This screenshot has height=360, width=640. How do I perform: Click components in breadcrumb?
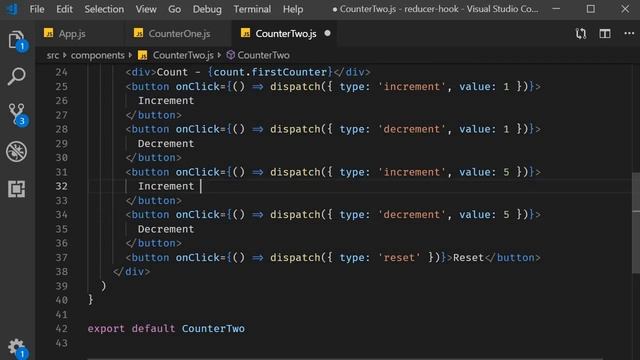pyautogui.click(x=98, y=55)
